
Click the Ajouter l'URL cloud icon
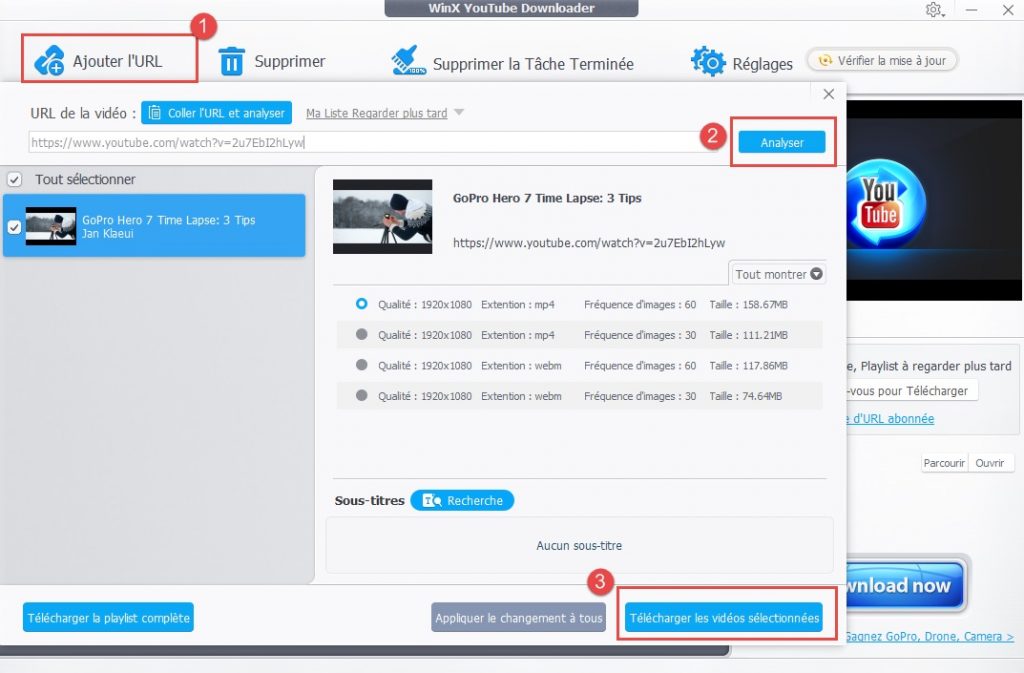49,61
